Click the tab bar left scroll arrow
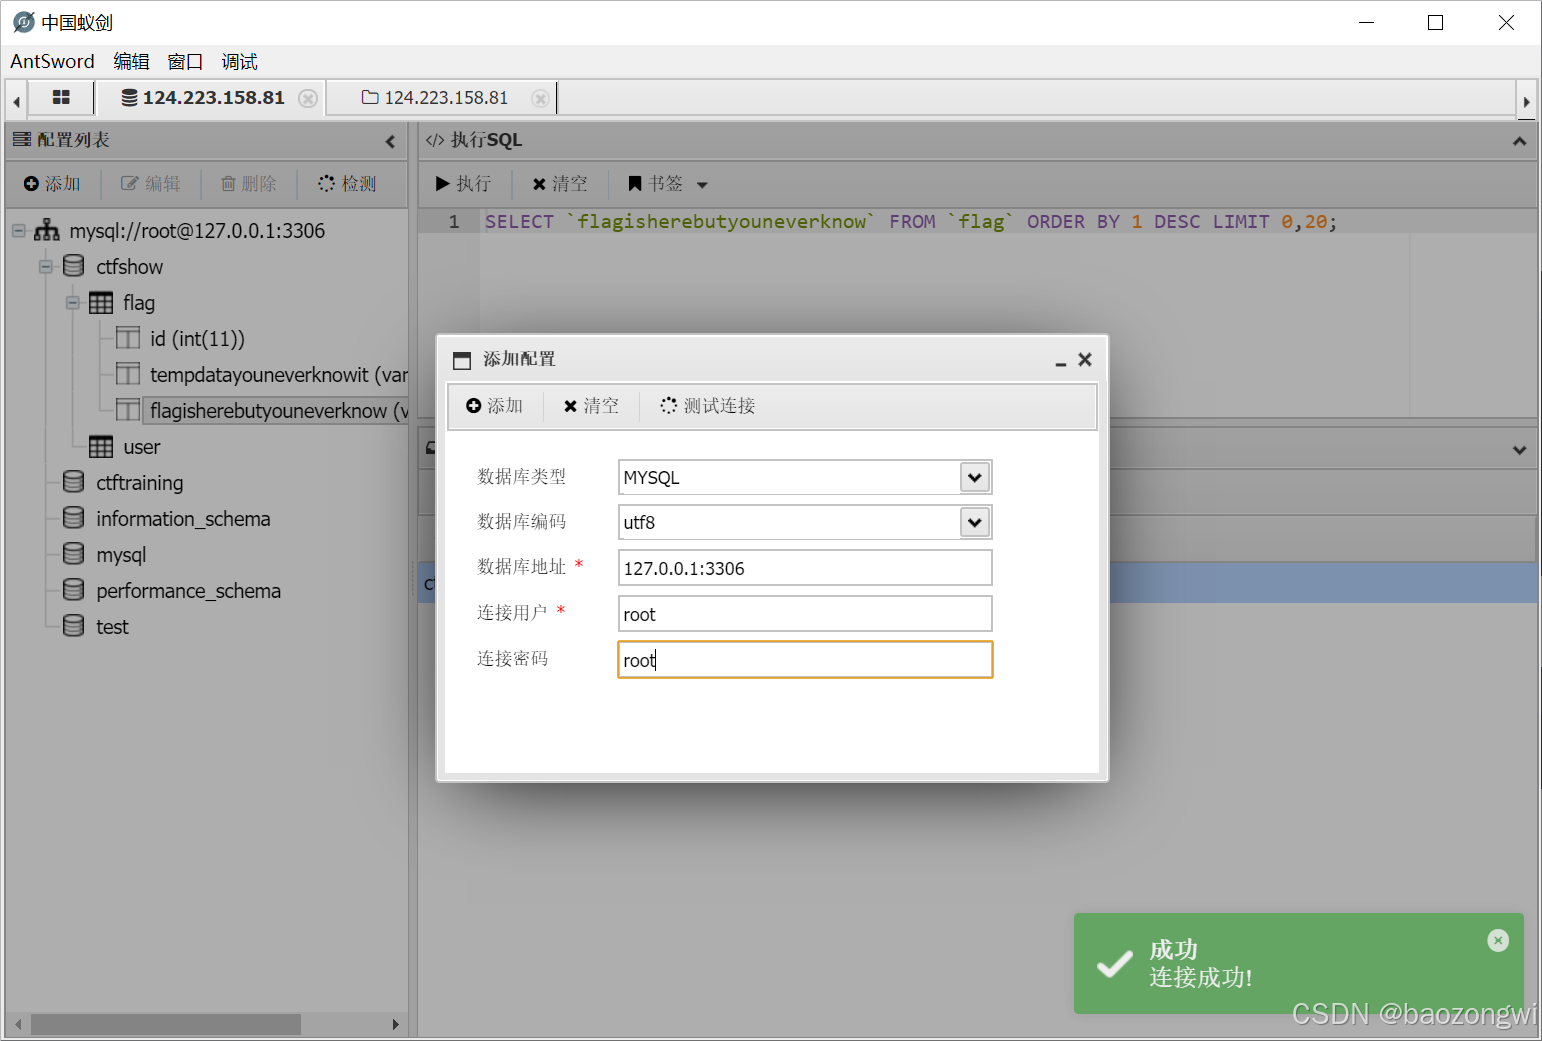 16,101
